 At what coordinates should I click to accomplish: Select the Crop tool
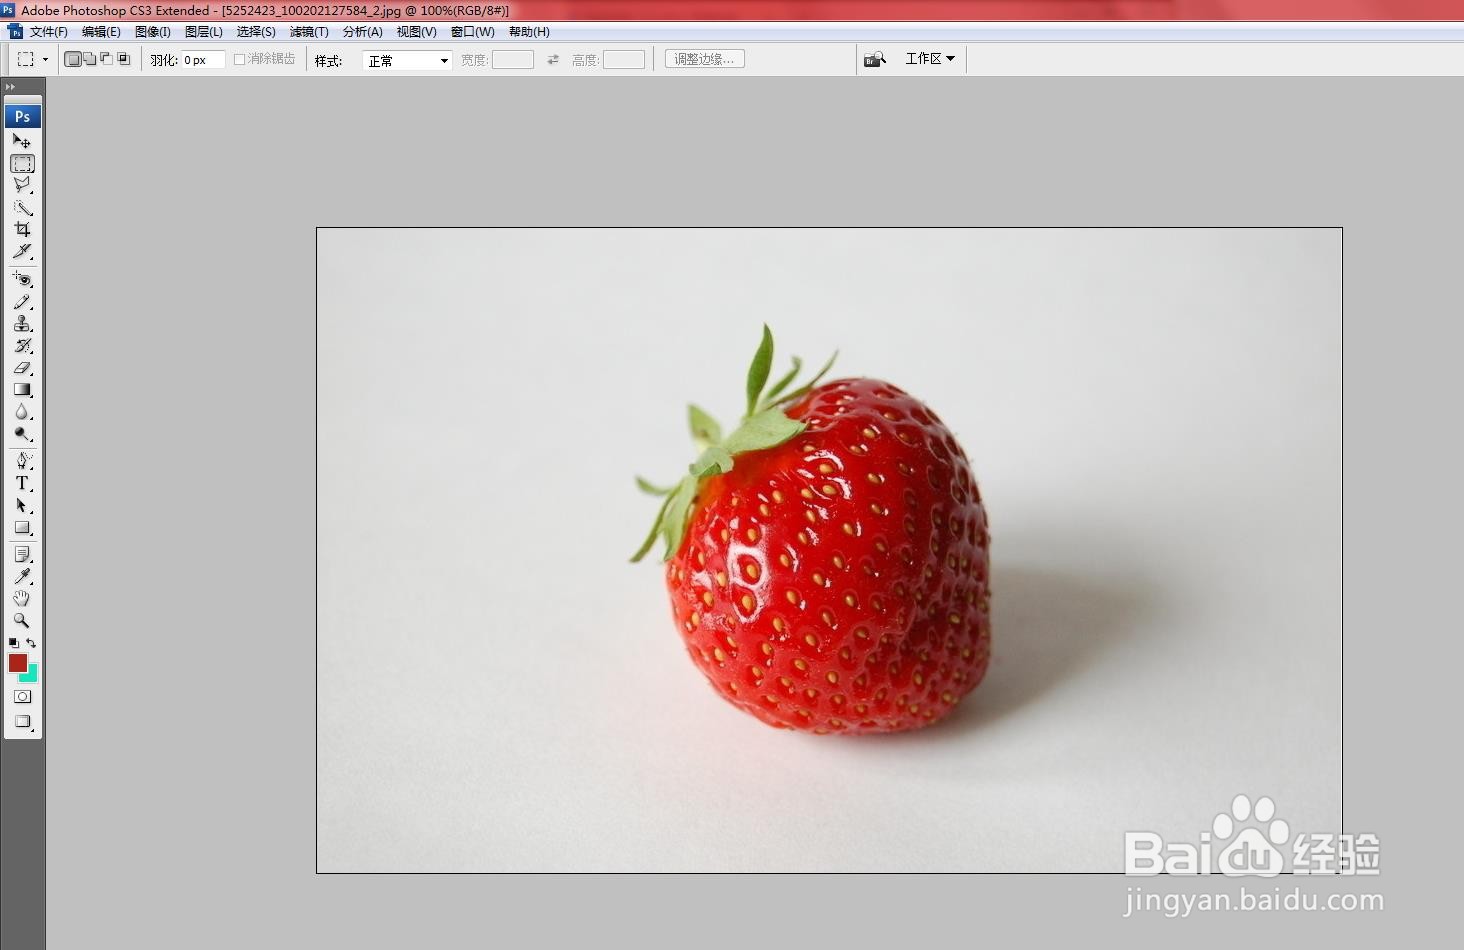point(22,229)
